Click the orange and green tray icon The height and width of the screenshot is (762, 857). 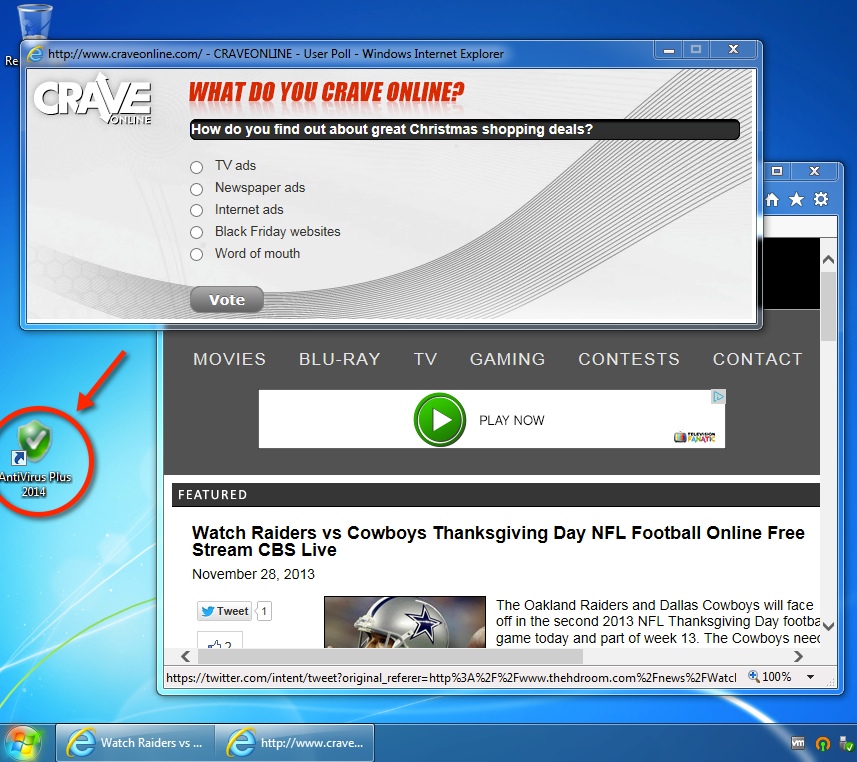[x=823, y=743]
